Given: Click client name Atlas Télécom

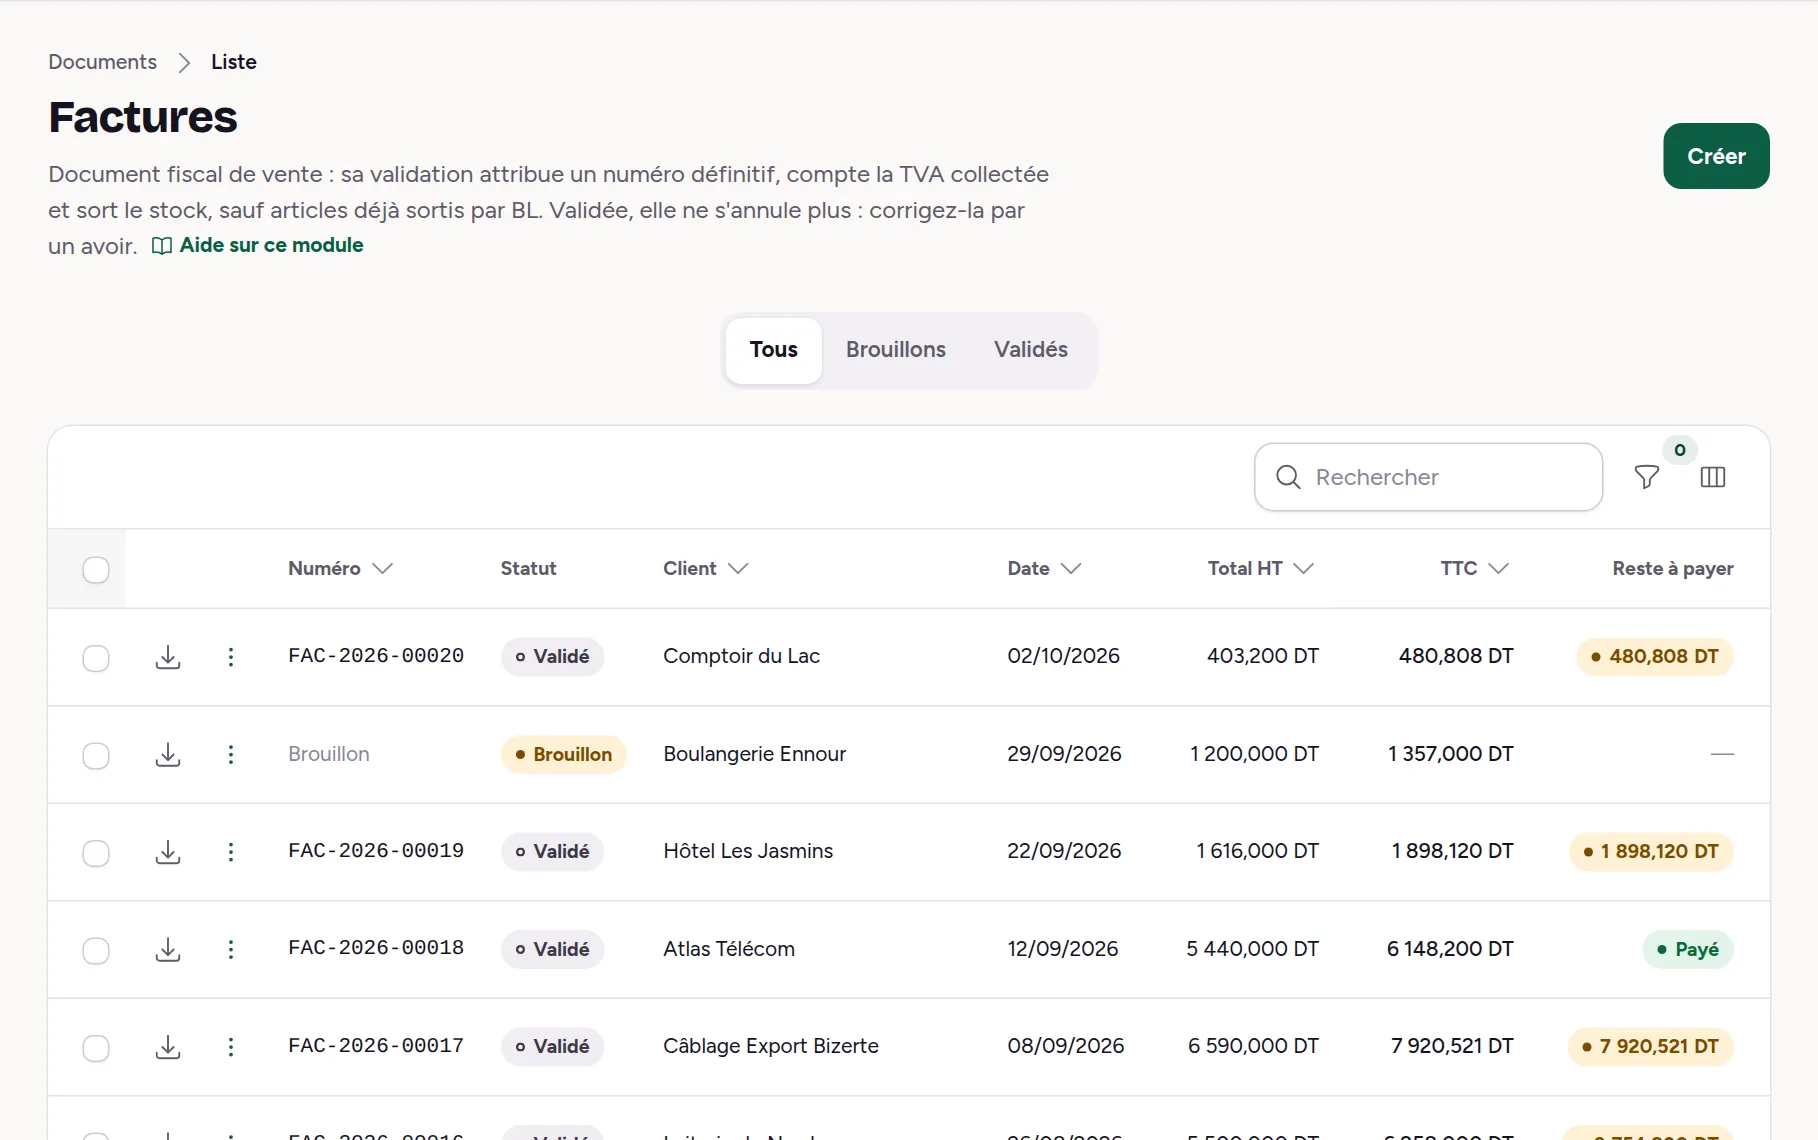Looking at the screenshot, I should click(x=729, y=949).
